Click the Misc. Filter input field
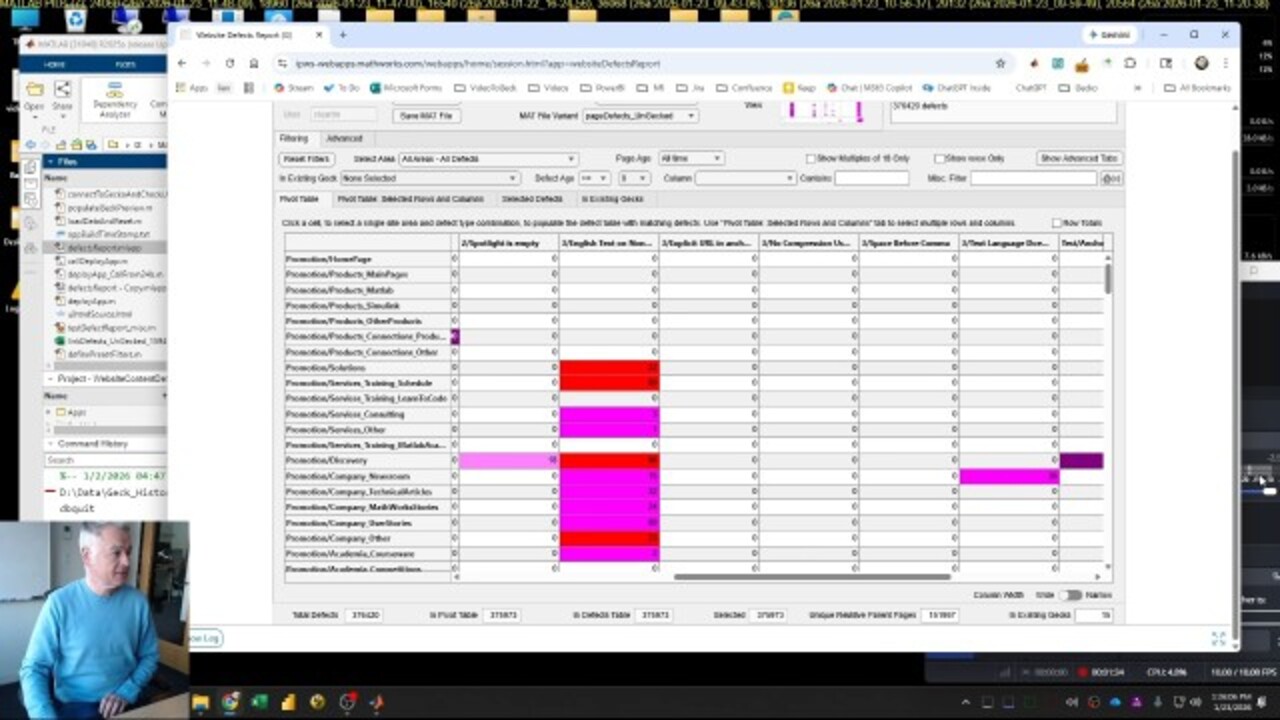The height and width of the screenshot is (720, 1280). (x=1033, y=178)
